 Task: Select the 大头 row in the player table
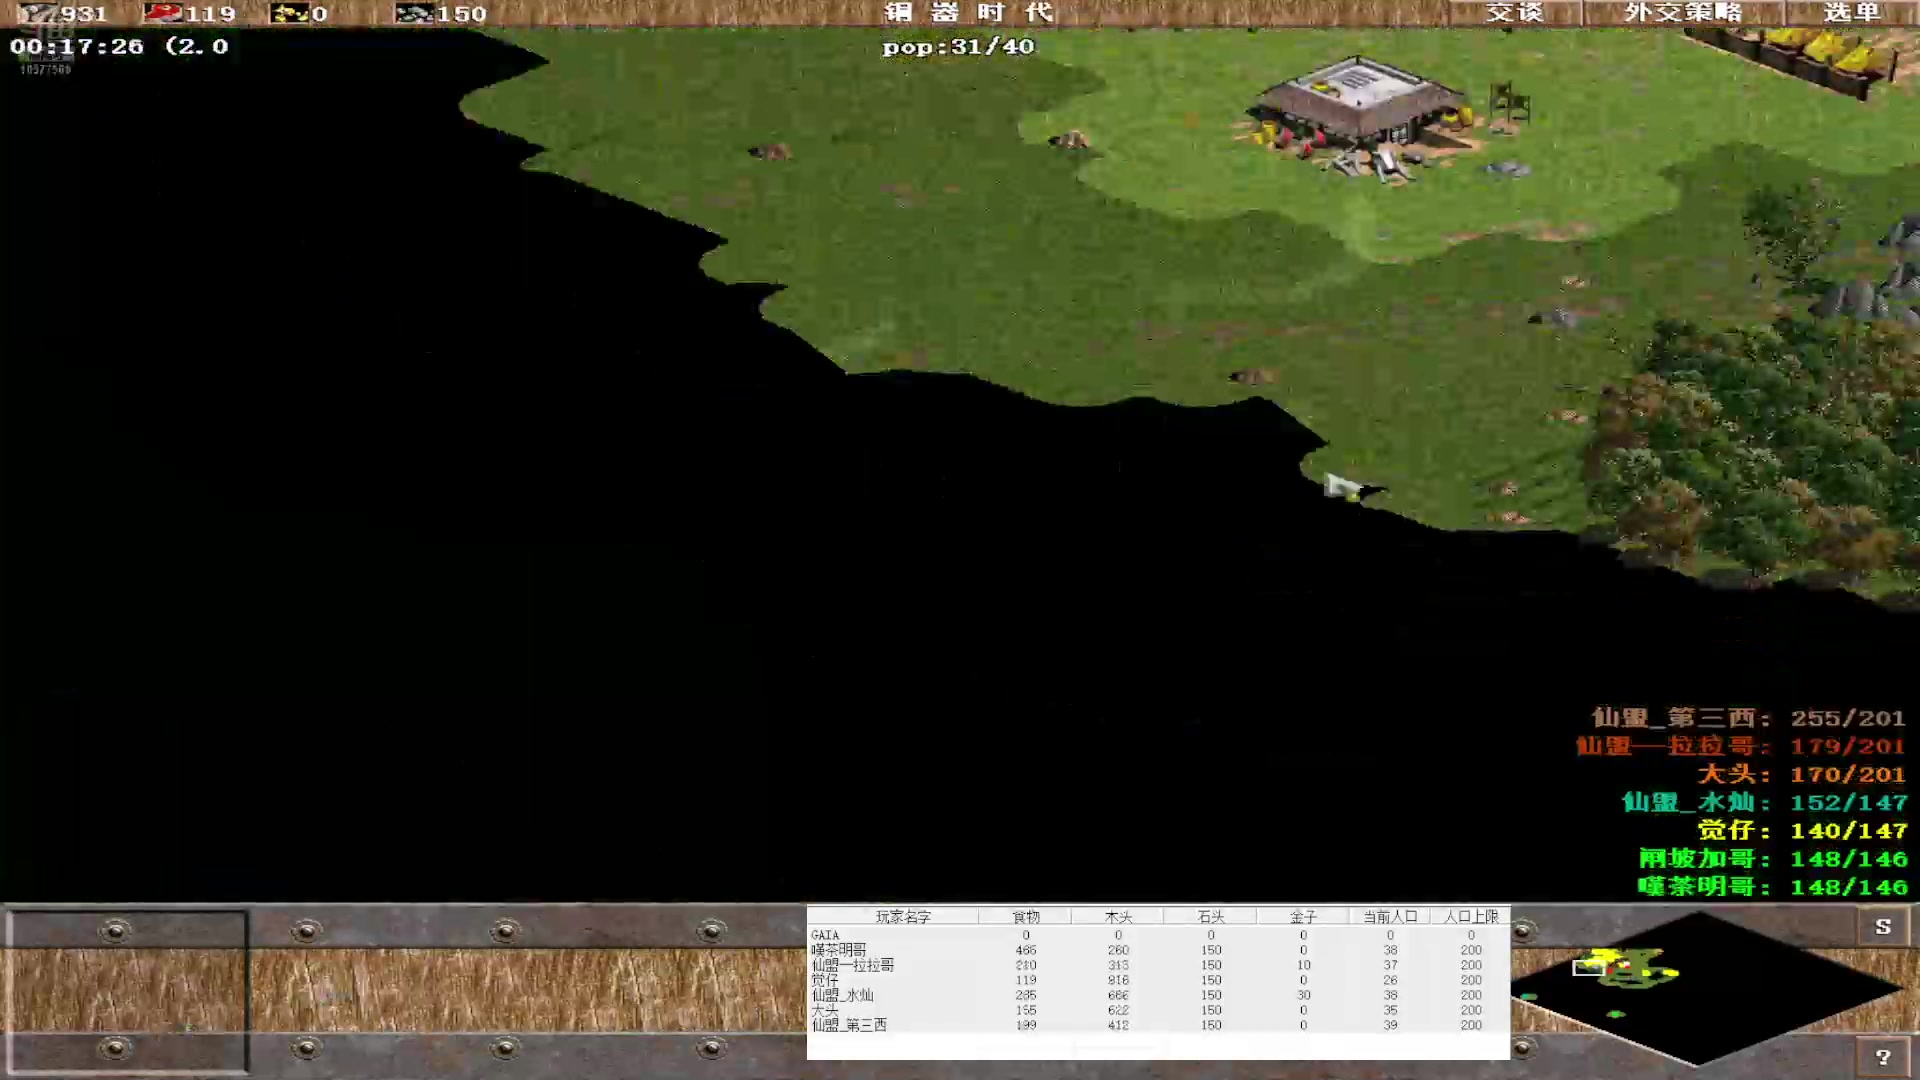point(1158,1010)
